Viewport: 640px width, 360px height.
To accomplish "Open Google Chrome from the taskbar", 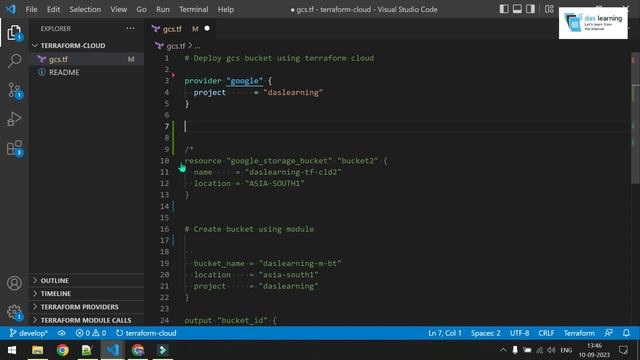I will point(62,350).
